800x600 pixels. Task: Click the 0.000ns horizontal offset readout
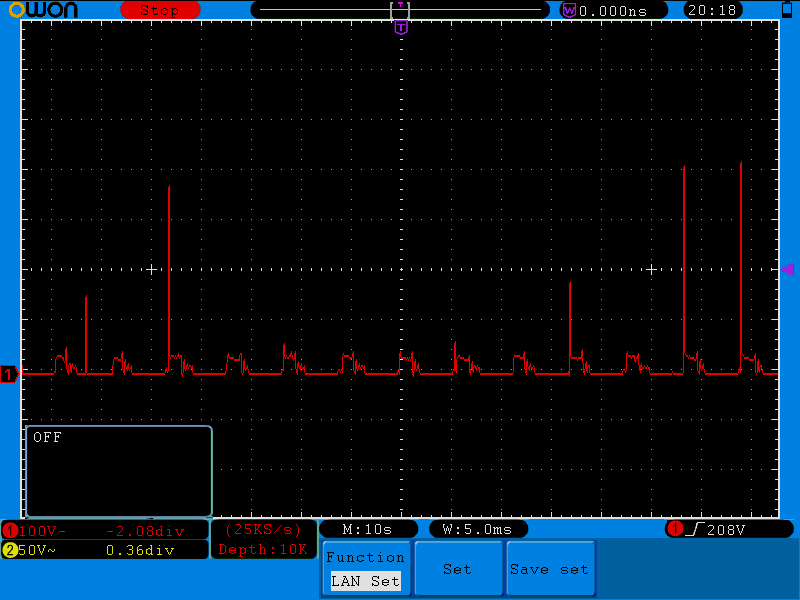click(613, 11)
